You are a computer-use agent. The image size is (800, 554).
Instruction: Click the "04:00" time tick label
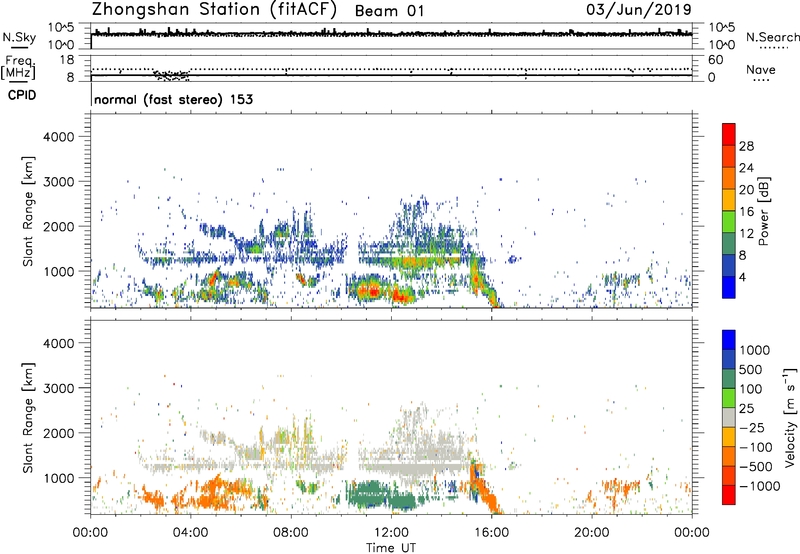click(190, 533)
